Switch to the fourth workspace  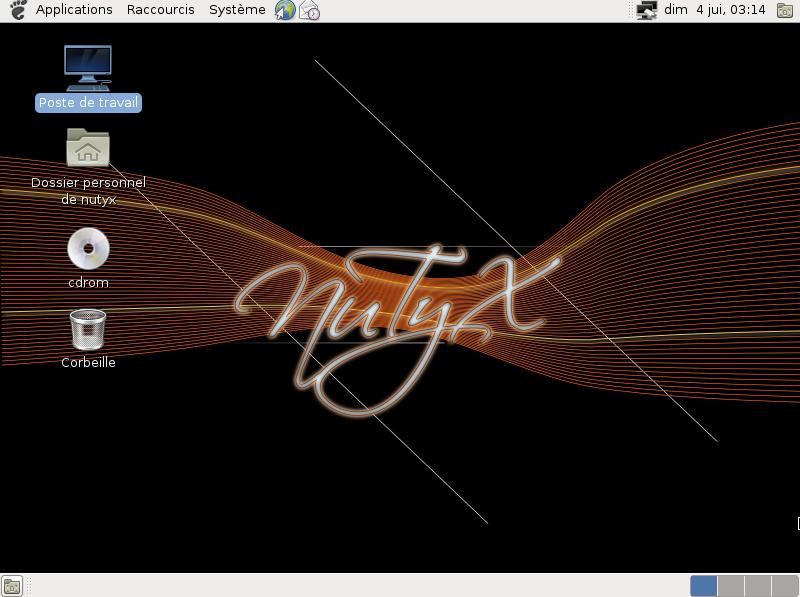click(785, 586)
